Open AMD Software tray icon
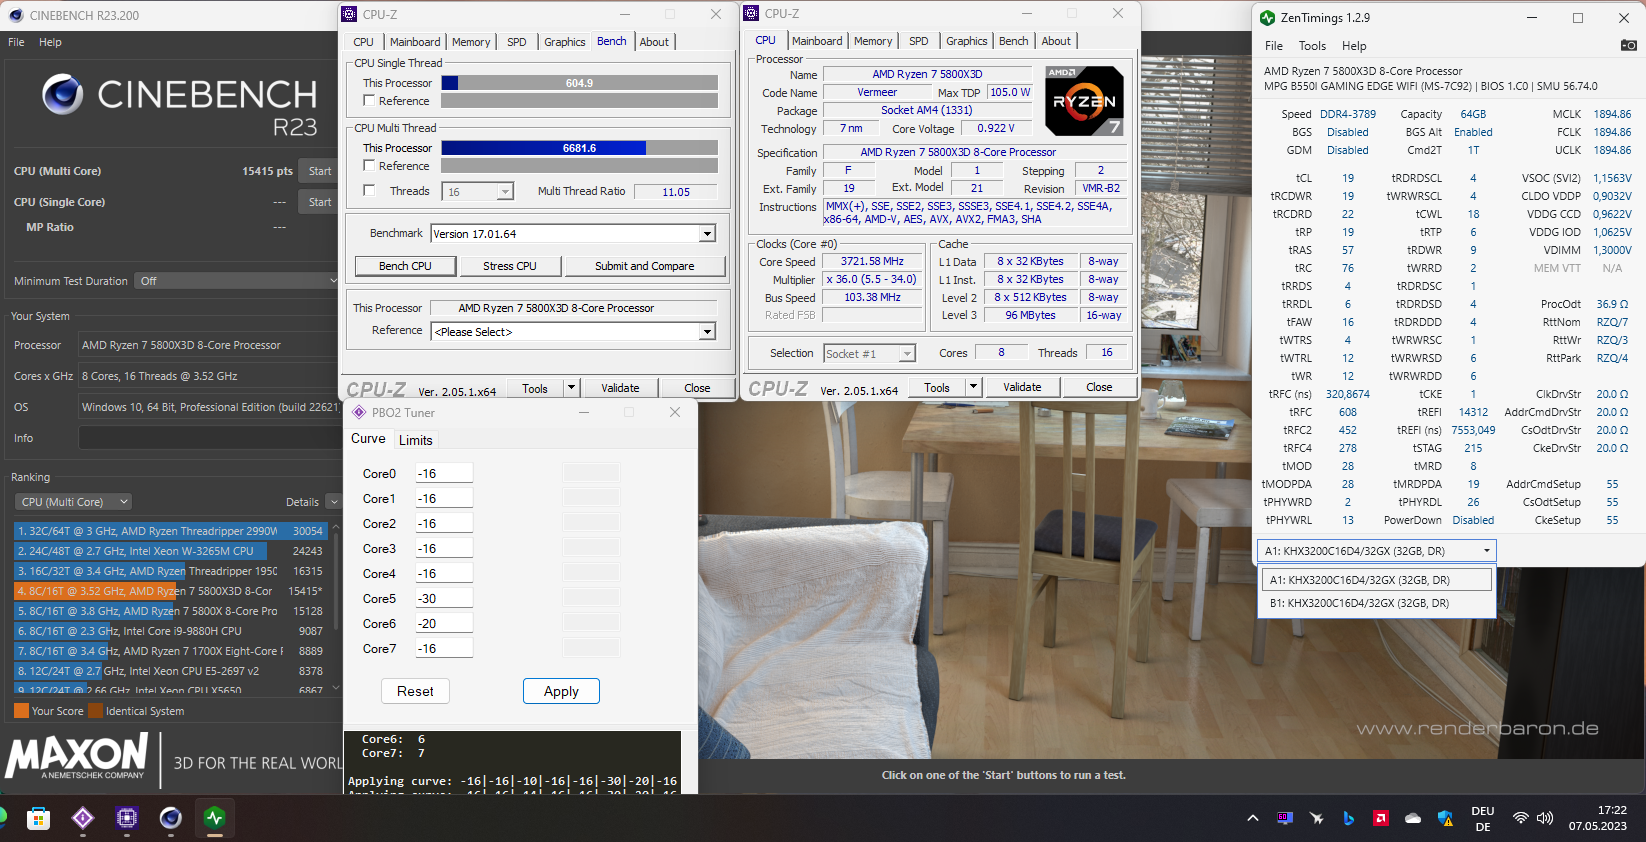The height and width of the screenshot is (842, 1646). point(1381,818)
